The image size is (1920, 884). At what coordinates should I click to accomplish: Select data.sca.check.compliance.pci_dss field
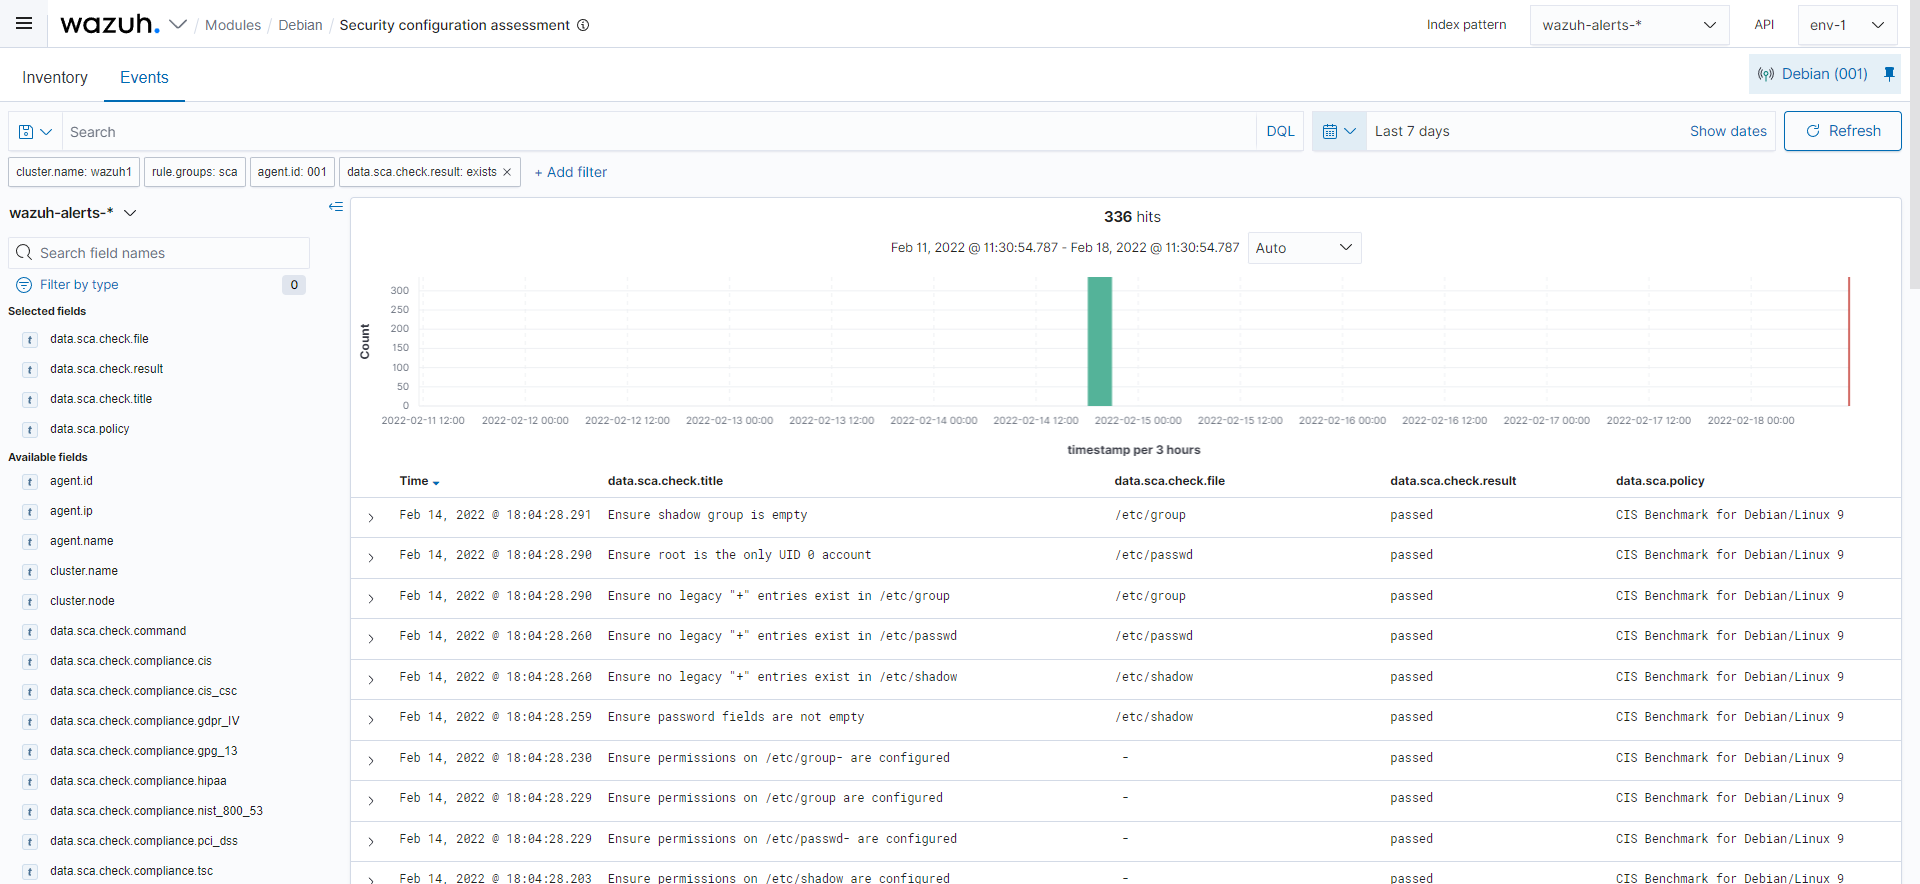(144, 841)
